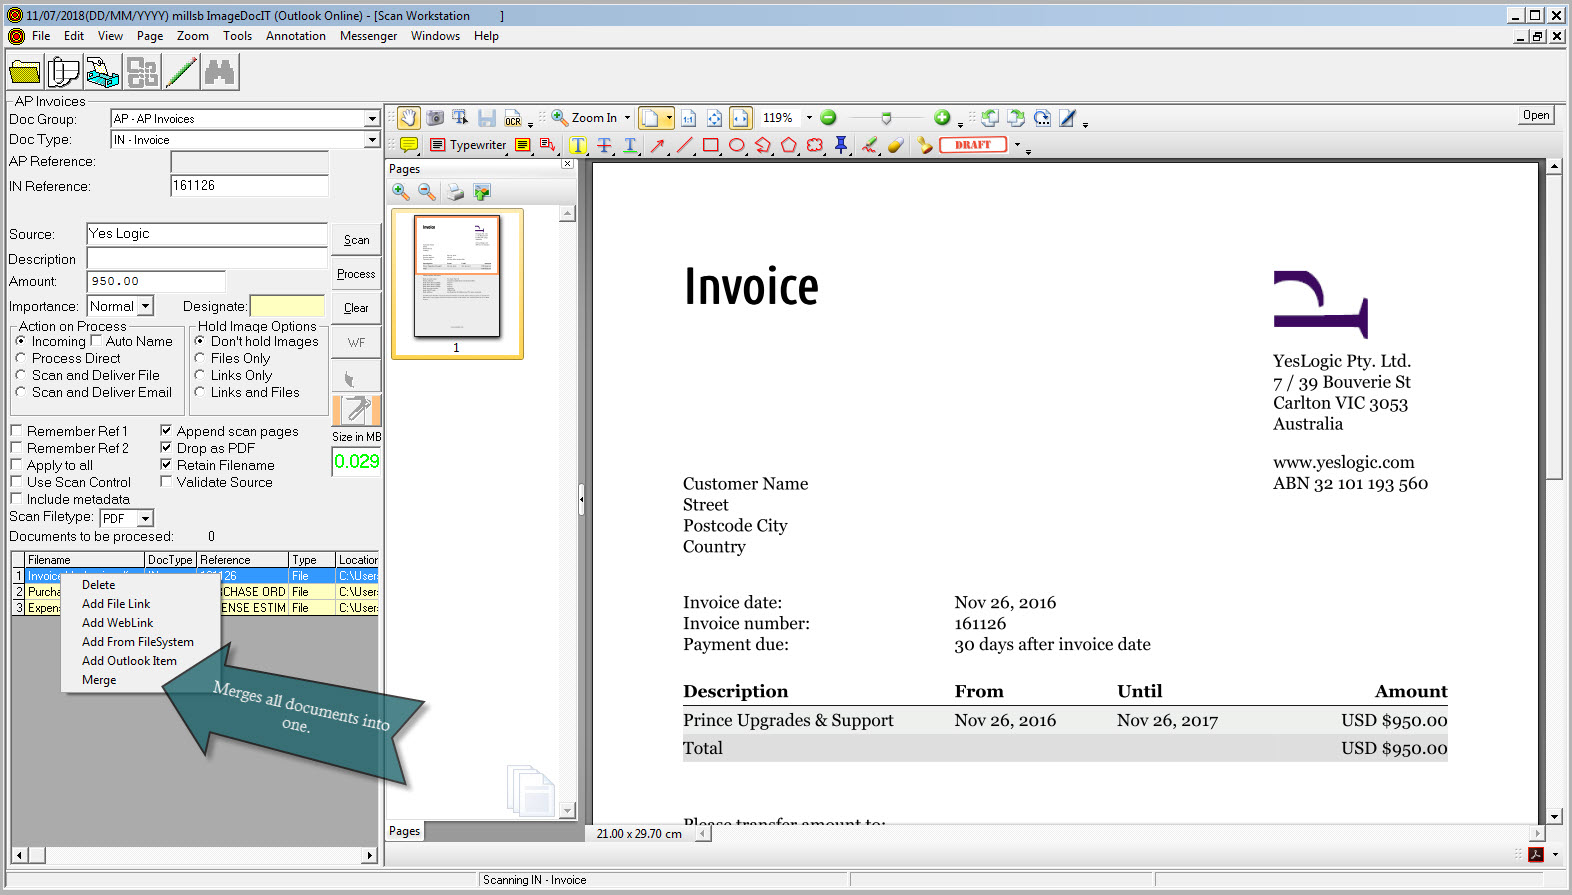Select the strikethrough text tool

pyautogui.click(x=604, y=145)
